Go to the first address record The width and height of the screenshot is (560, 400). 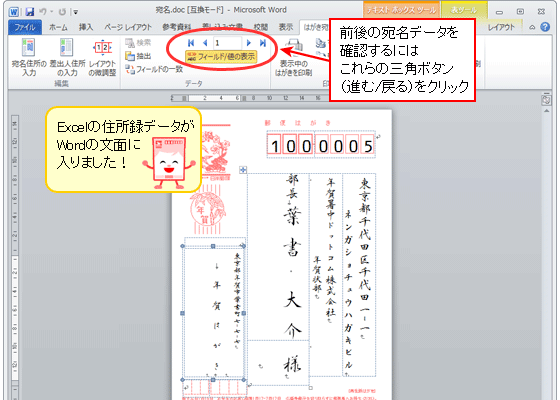pyautogui.click(x=191, y=43)
